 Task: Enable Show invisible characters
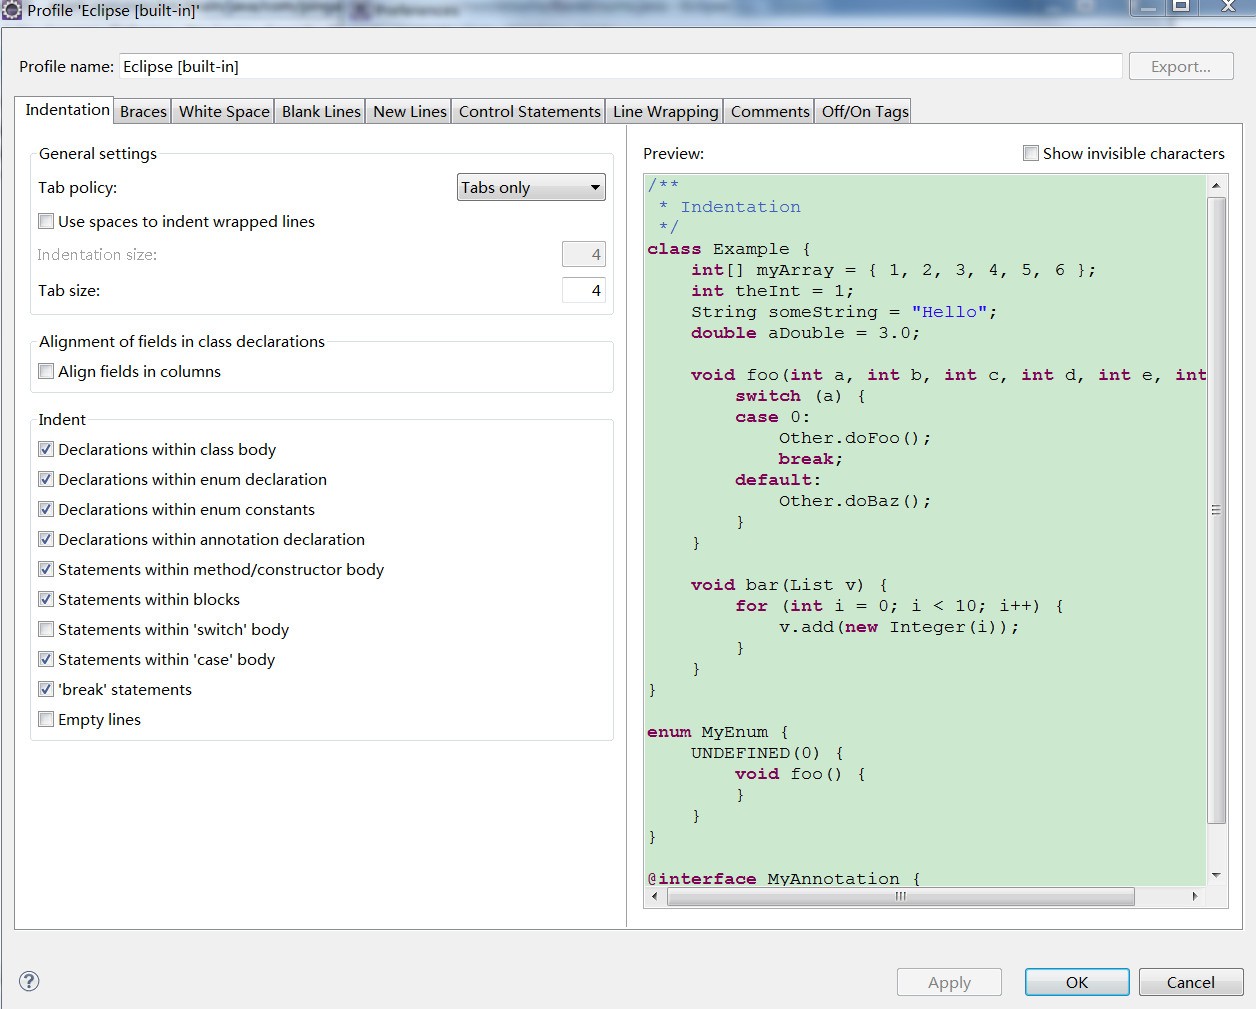point(1031,153)
